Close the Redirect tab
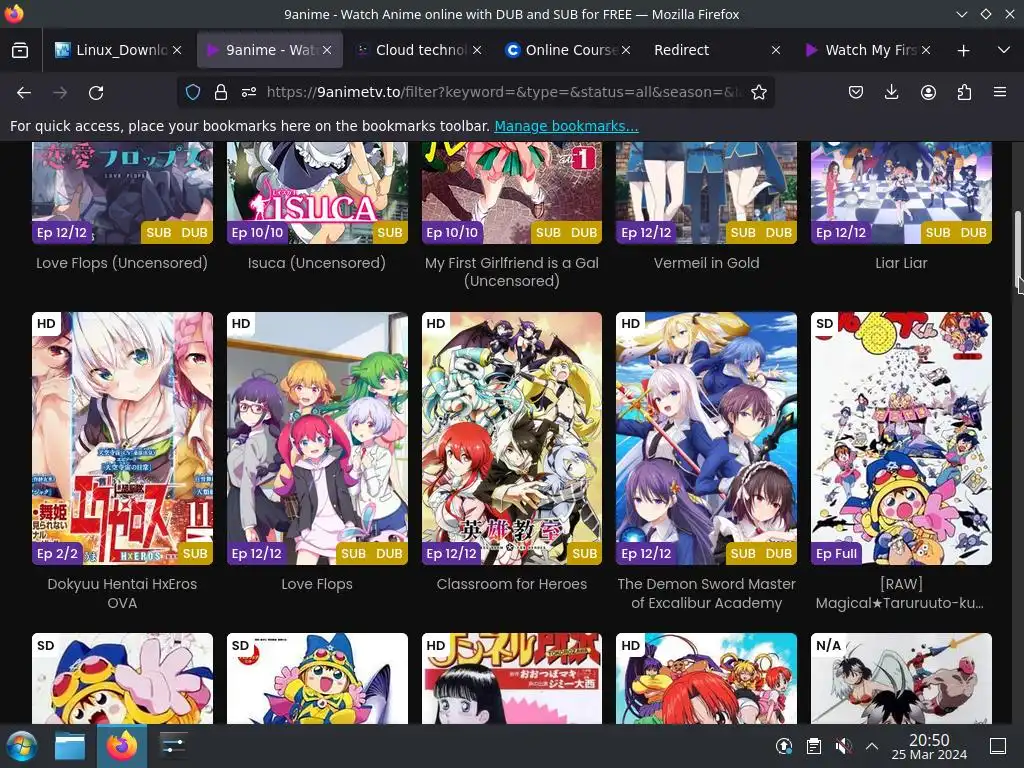Screen dimensions: 1024x768 776,50
